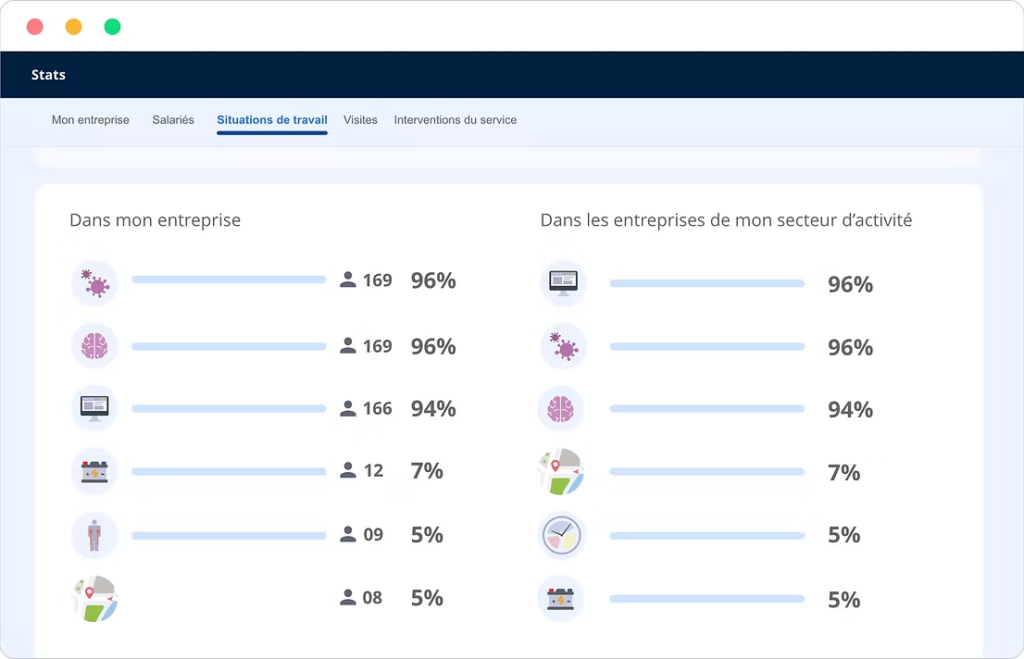1024x659 pixels.
Task: Select the clock icon in the sector column
Action: (x=562, y=535)
